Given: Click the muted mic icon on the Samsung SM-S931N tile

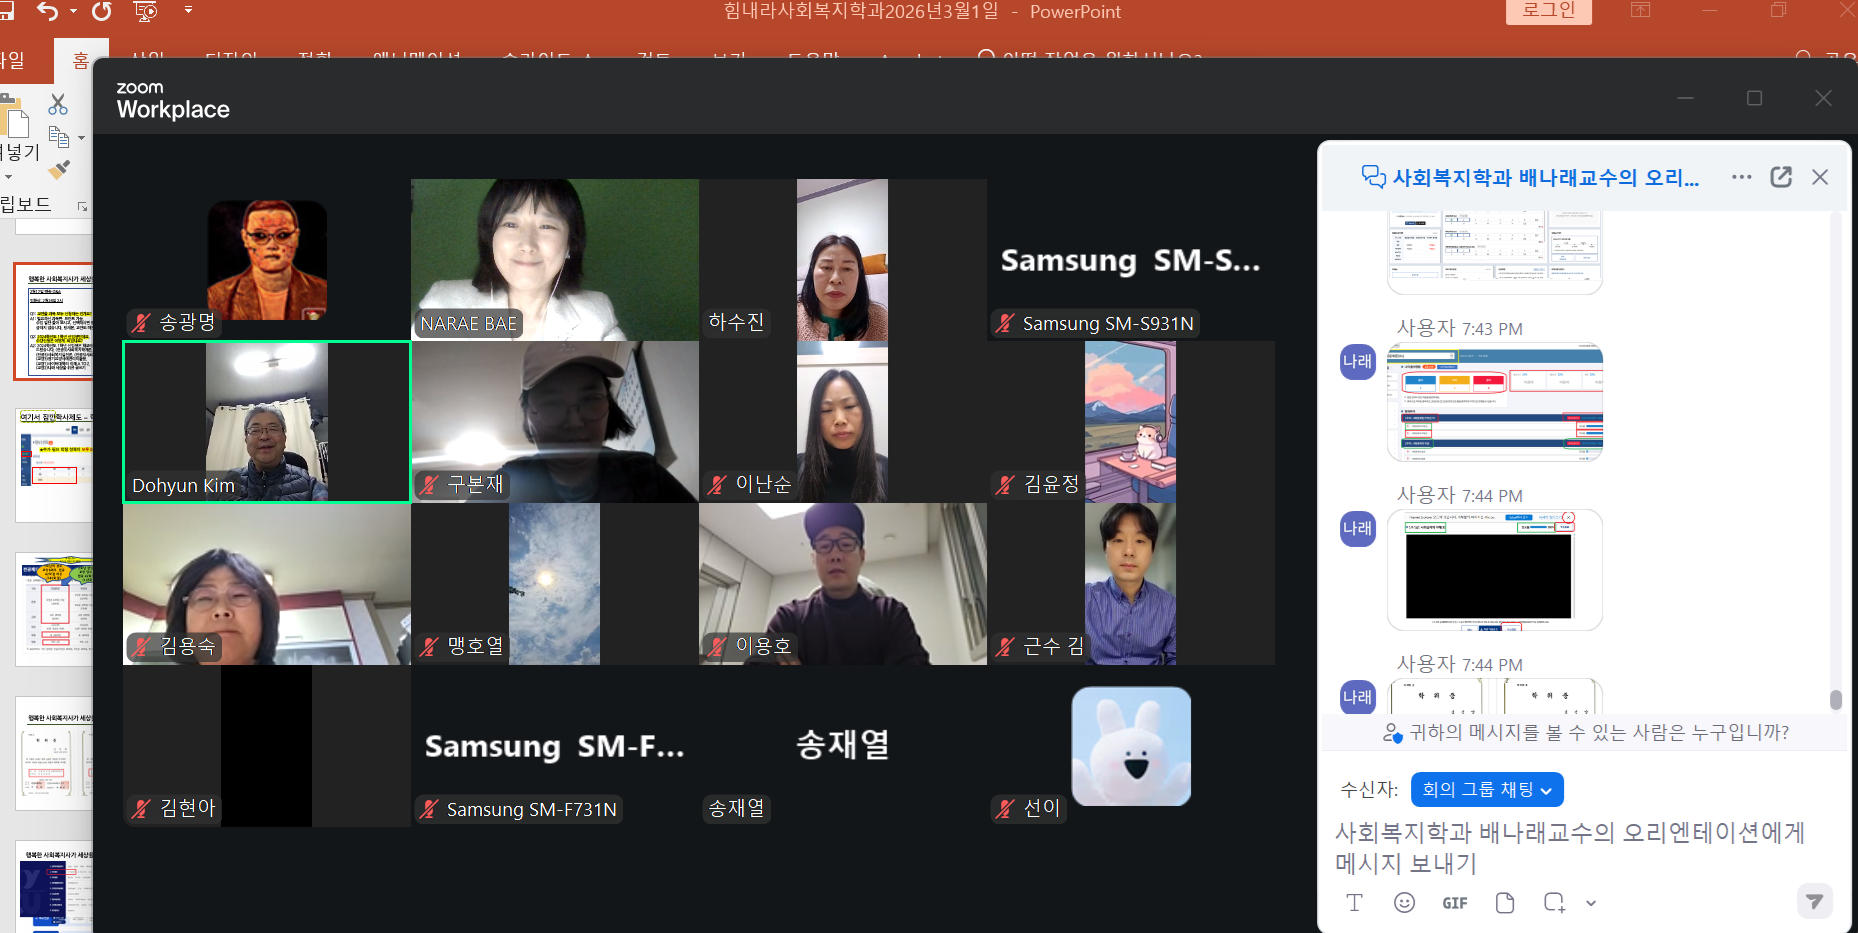Looking at the screenshot, I should pos(1004,323).
